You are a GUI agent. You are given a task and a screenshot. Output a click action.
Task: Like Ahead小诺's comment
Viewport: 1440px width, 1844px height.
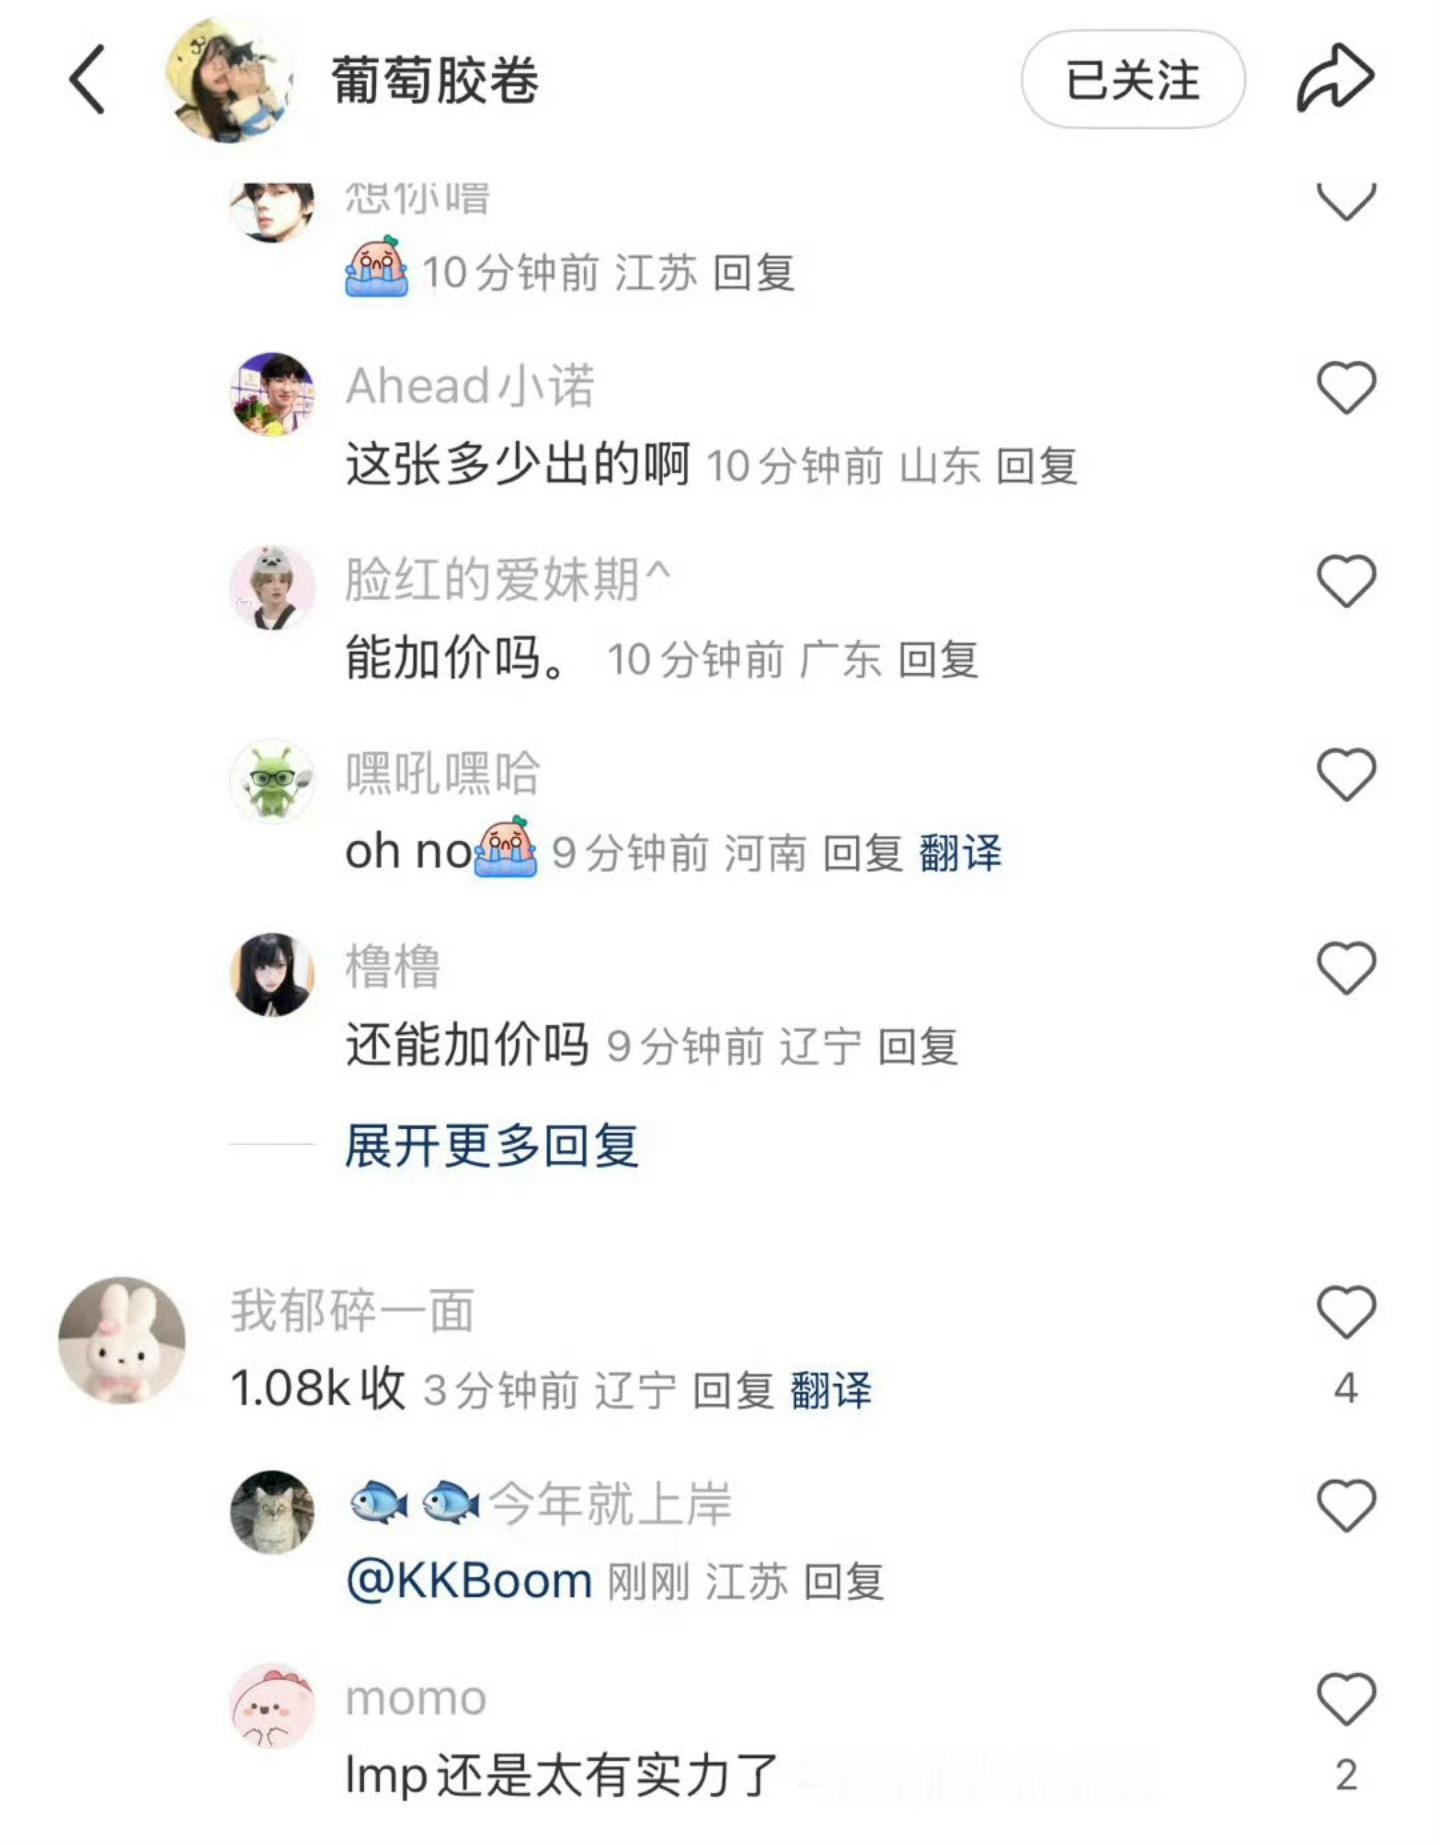coord(1346,387)
